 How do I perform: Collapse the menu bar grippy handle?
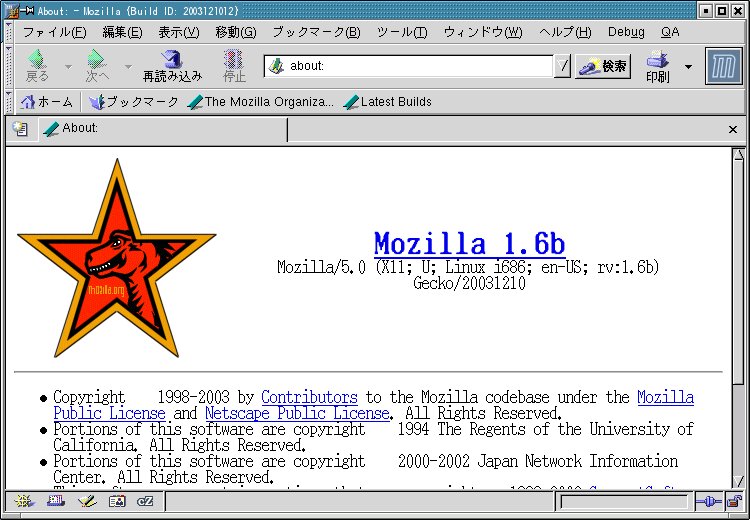click(x=9, y=32)
